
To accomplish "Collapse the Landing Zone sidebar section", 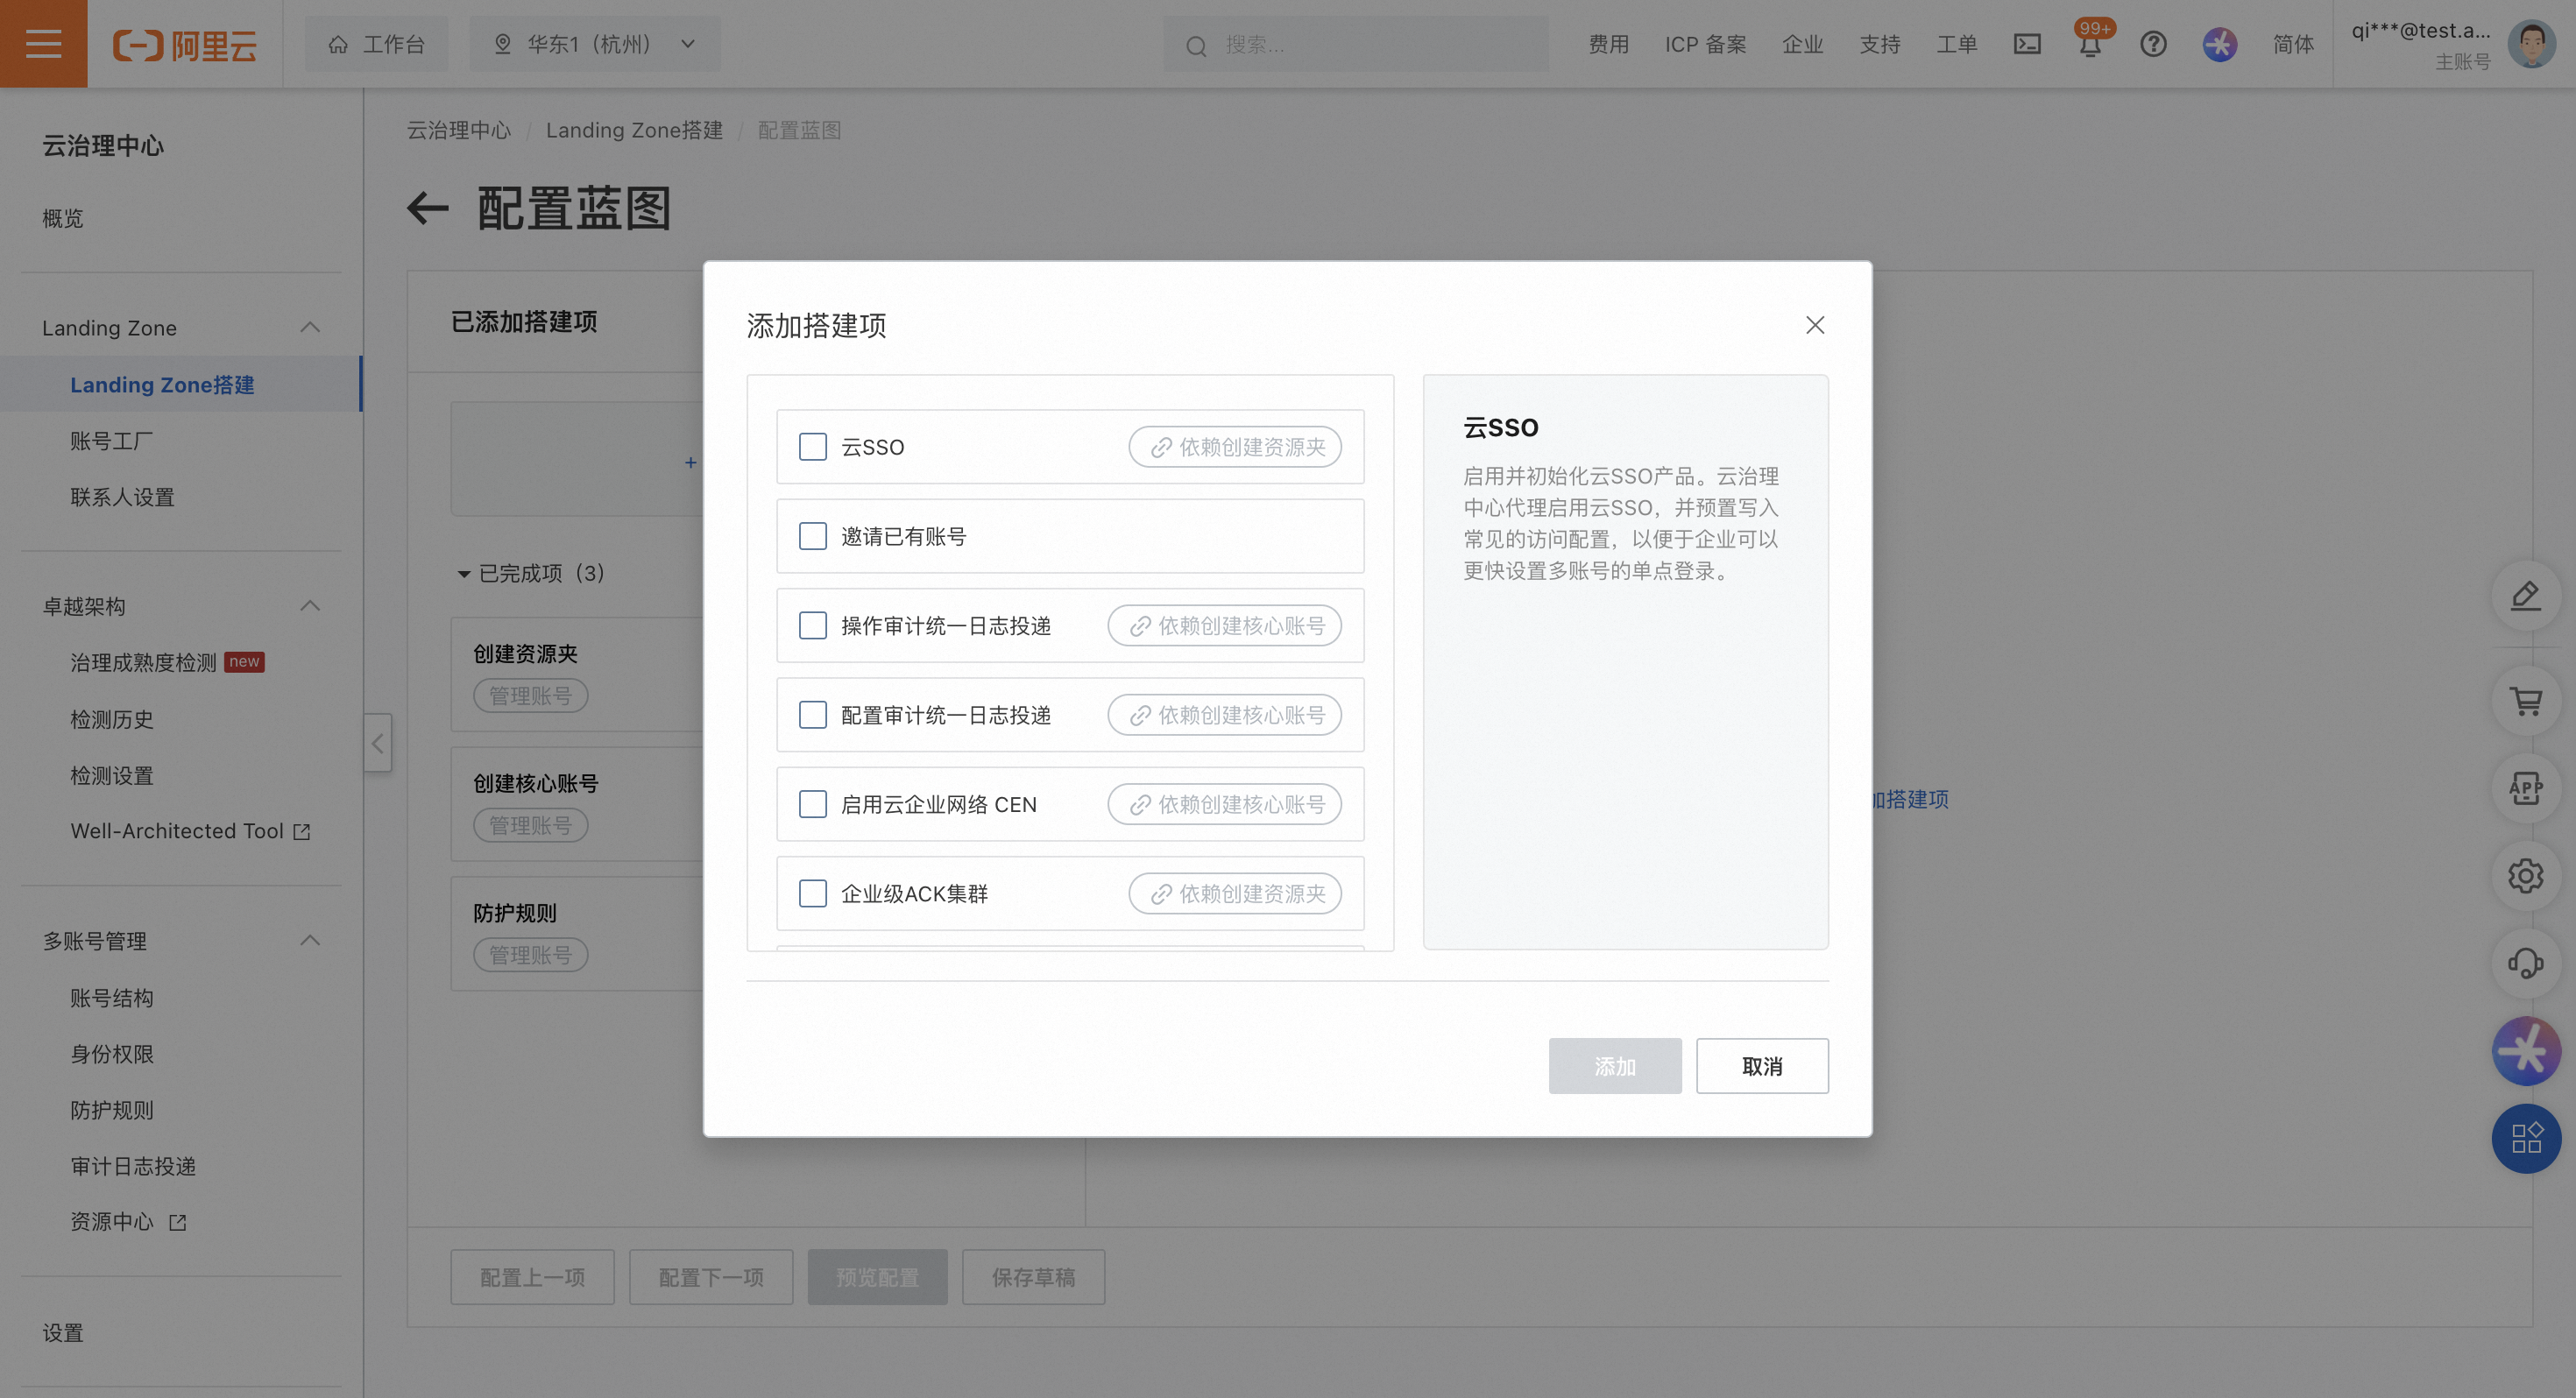I will 310,328.
